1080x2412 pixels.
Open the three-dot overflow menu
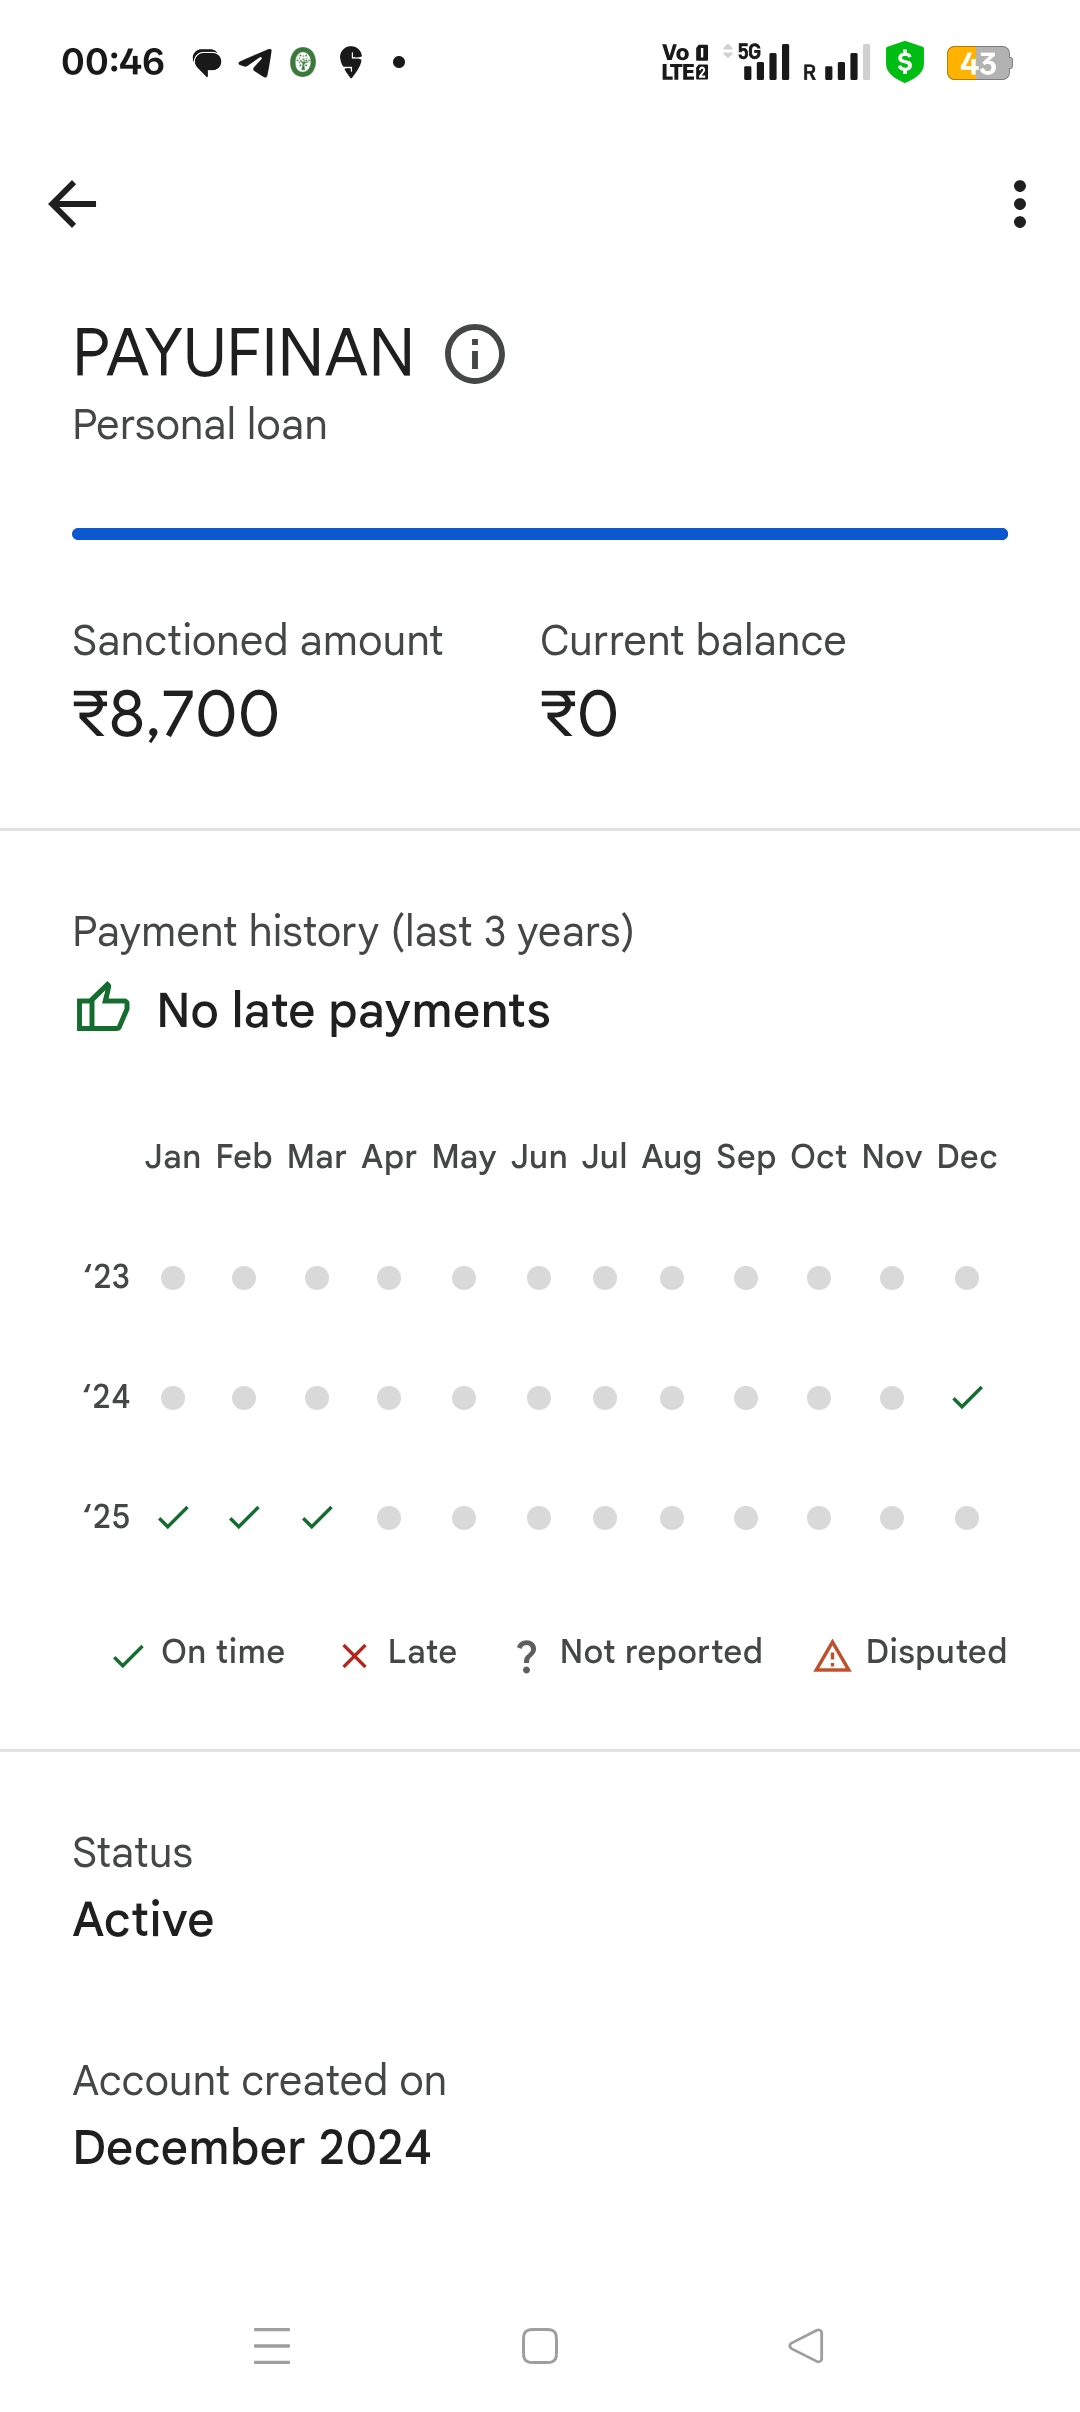(1019, 204)
